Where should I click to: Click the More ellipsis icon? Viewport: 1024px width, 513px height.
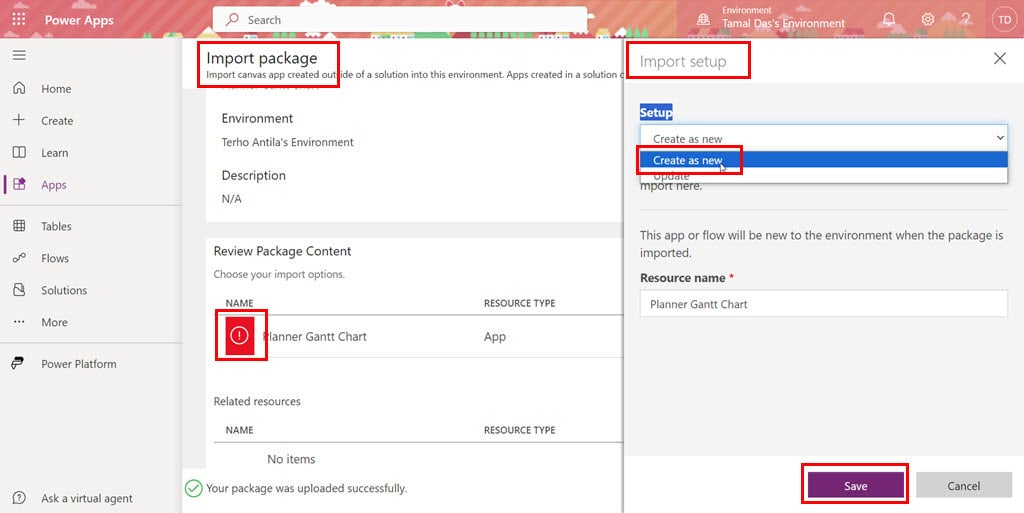pos(19,322)
